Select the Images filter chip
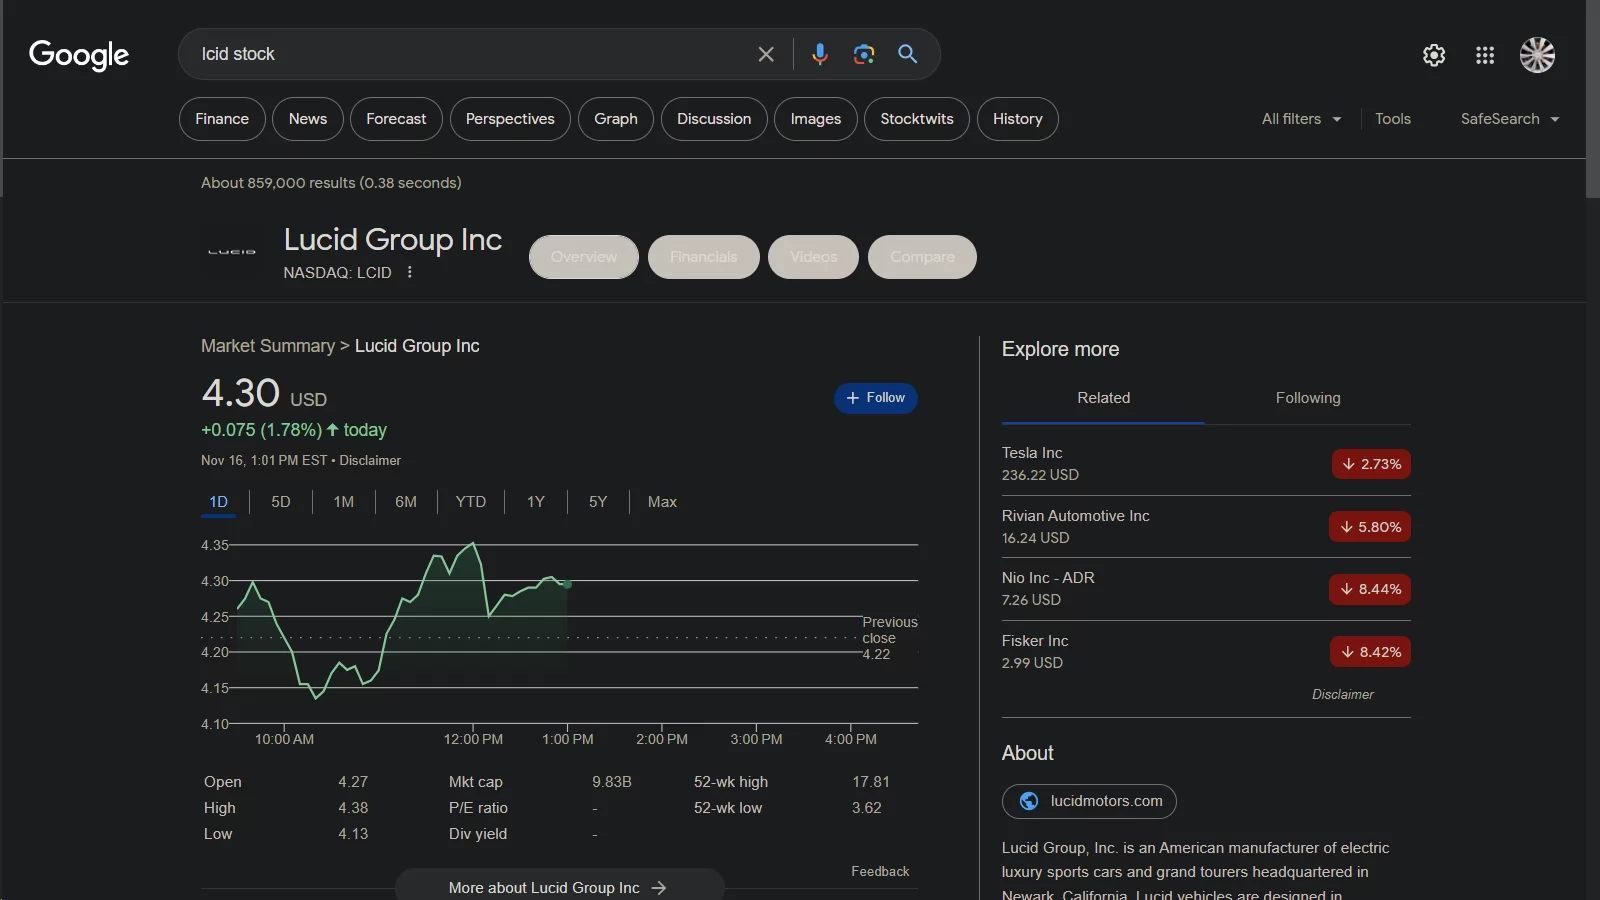 pyautogui.click(x=816, y=119)
